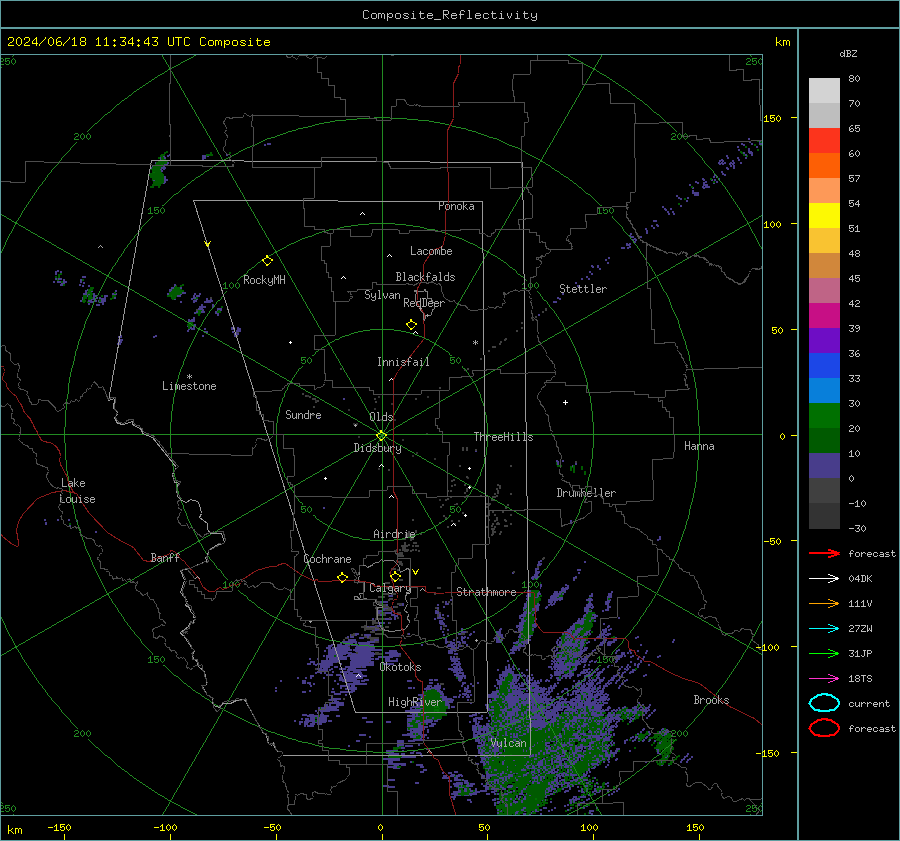Click the Blackfalds town label

pos(425,277)
